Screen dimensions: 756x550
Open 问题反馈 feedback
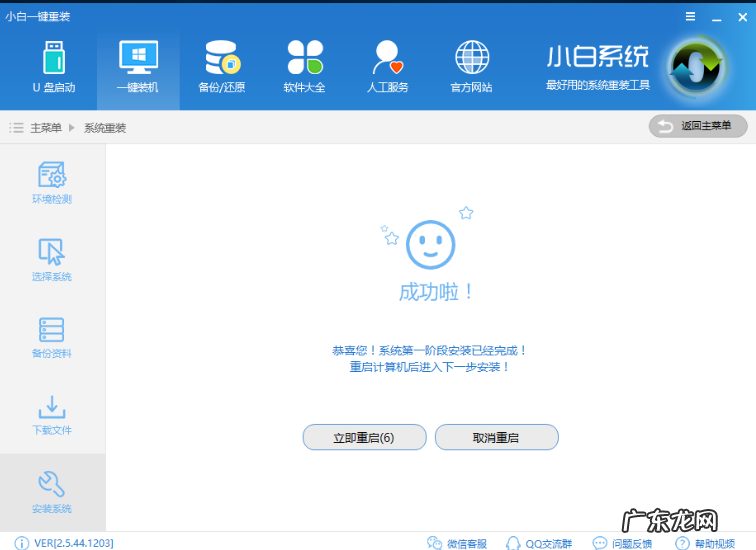[x=622, y=544]
